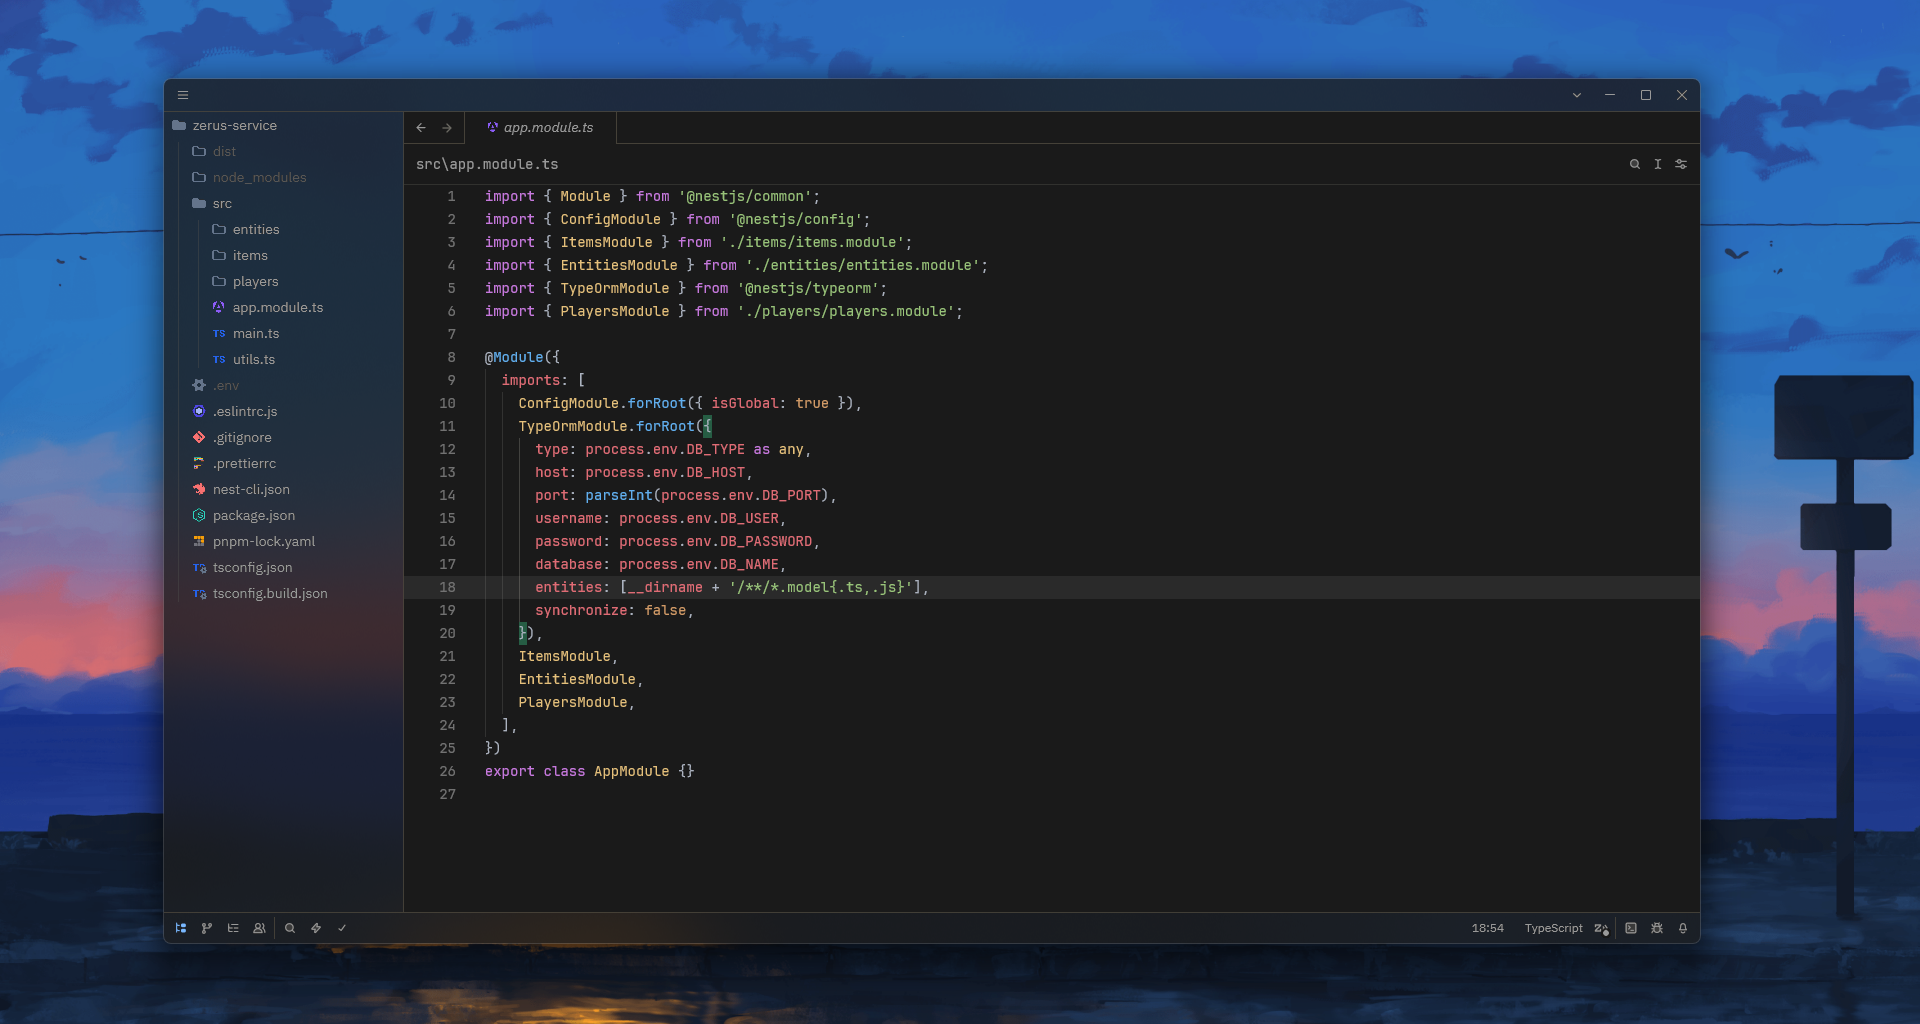Click the 18:54 cursor position indicator
The height and width of the screenshot is (1024, 1920).
pyautogui.click(x=1487, y=928)
